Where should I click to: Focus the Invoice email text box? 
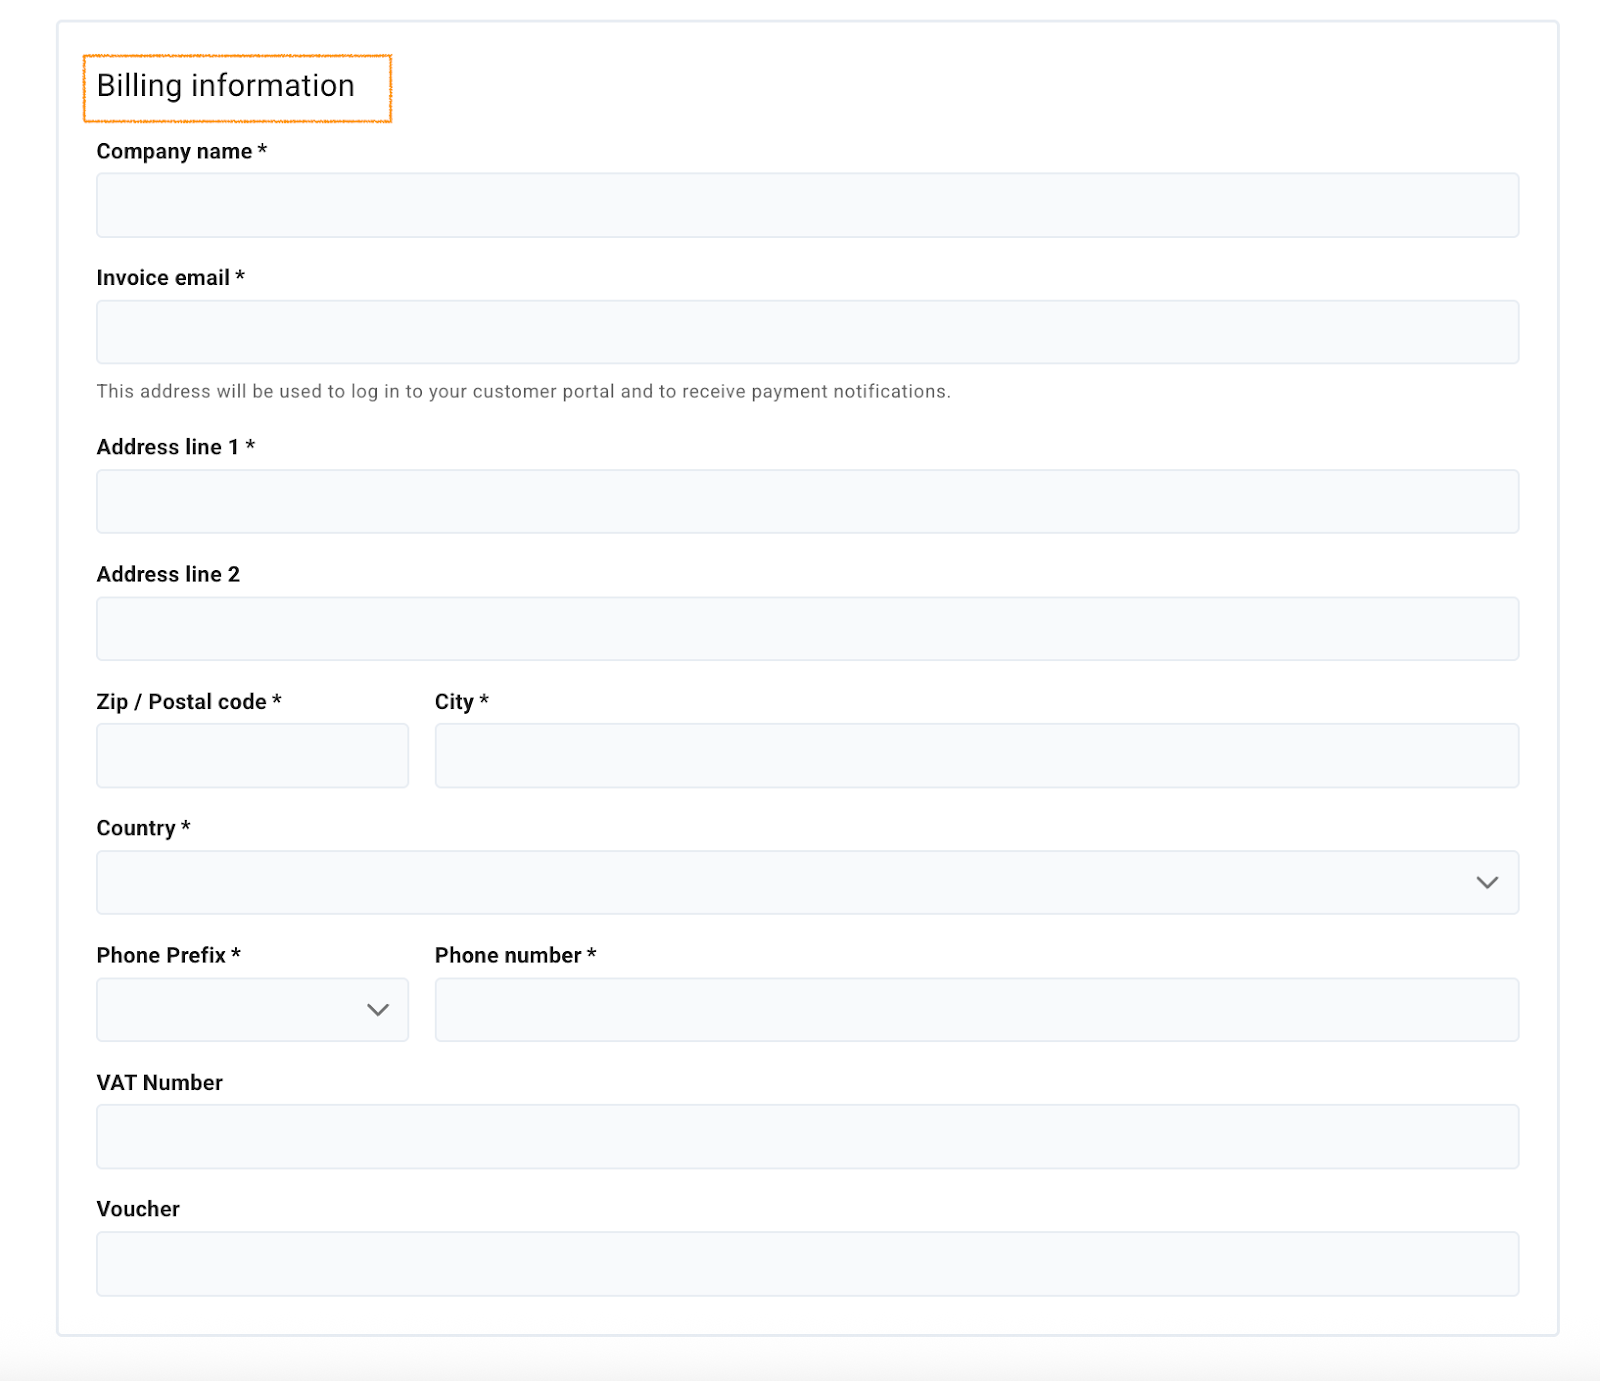[x=807, y=332]
